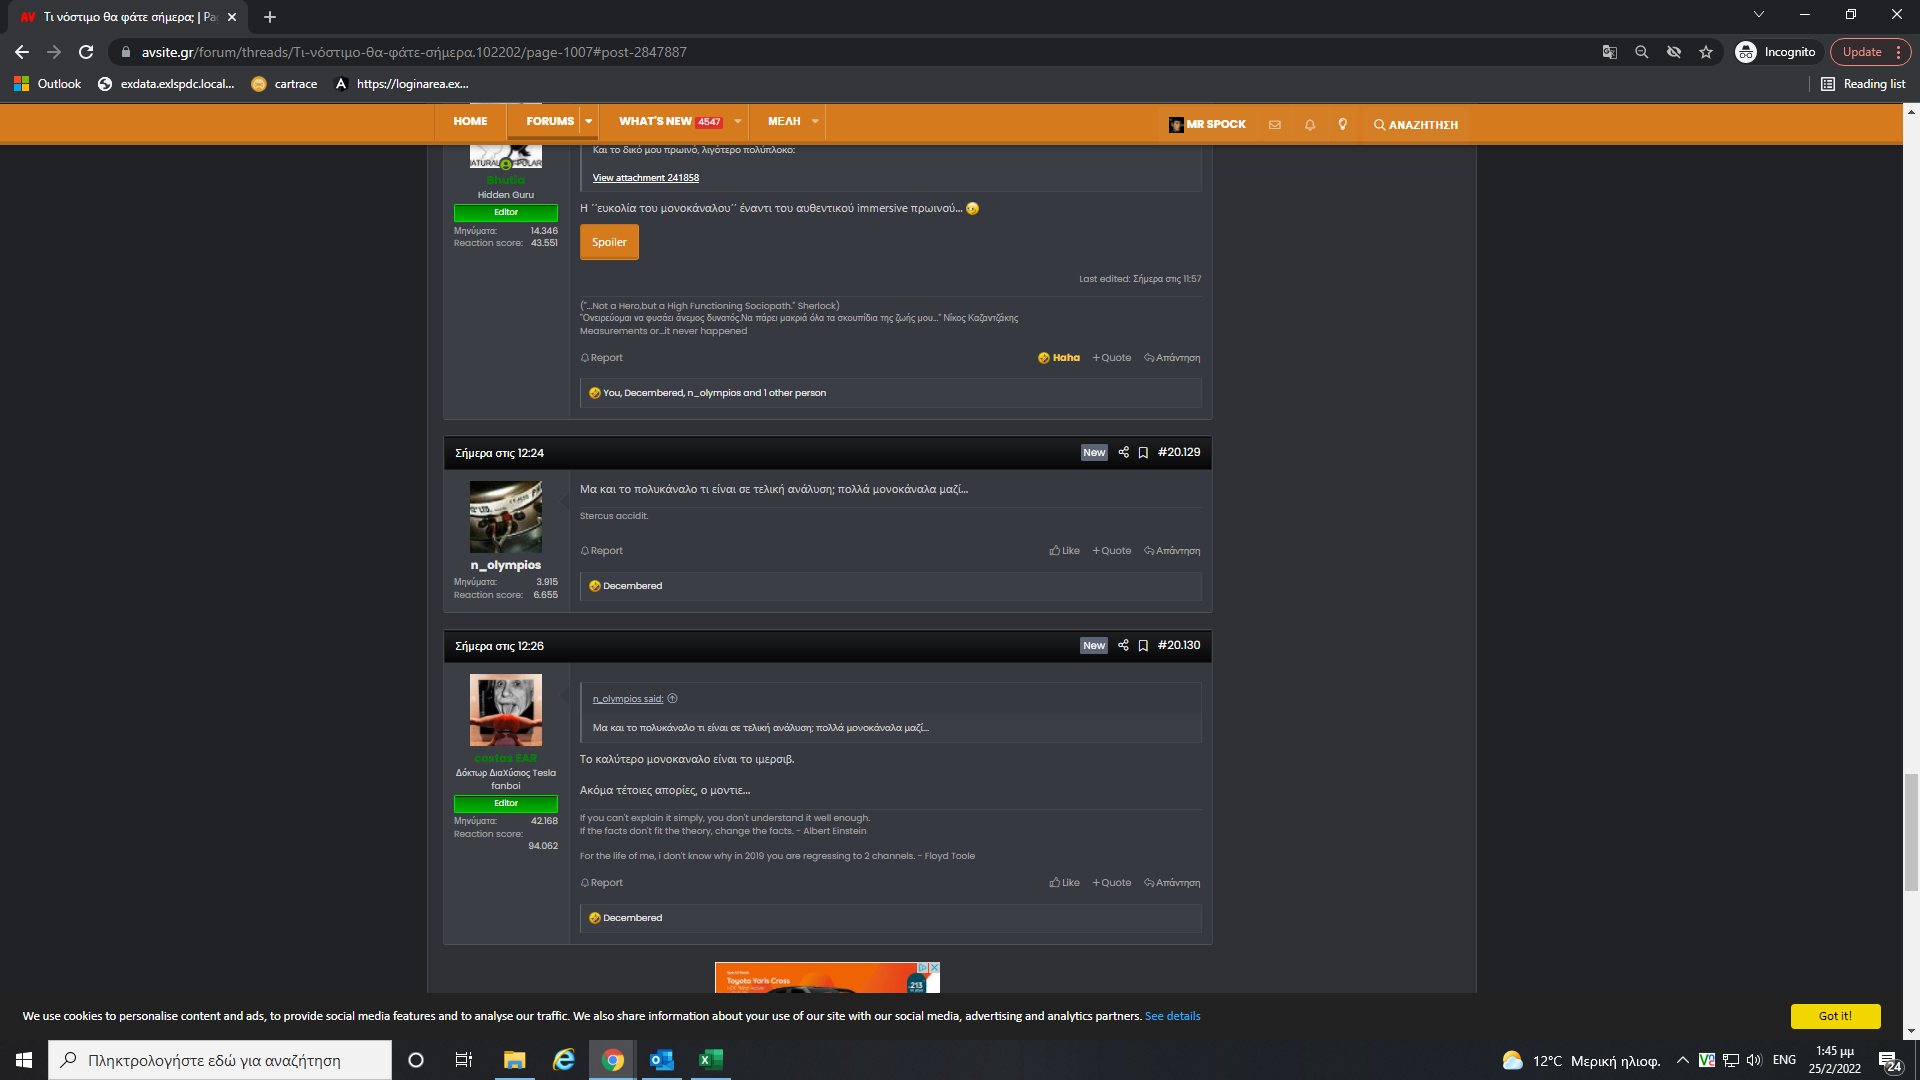The height and width of the screenshot is (1080, 1920).
Task: Open Chrome three-dot menu
Action: pos(1898,52)
